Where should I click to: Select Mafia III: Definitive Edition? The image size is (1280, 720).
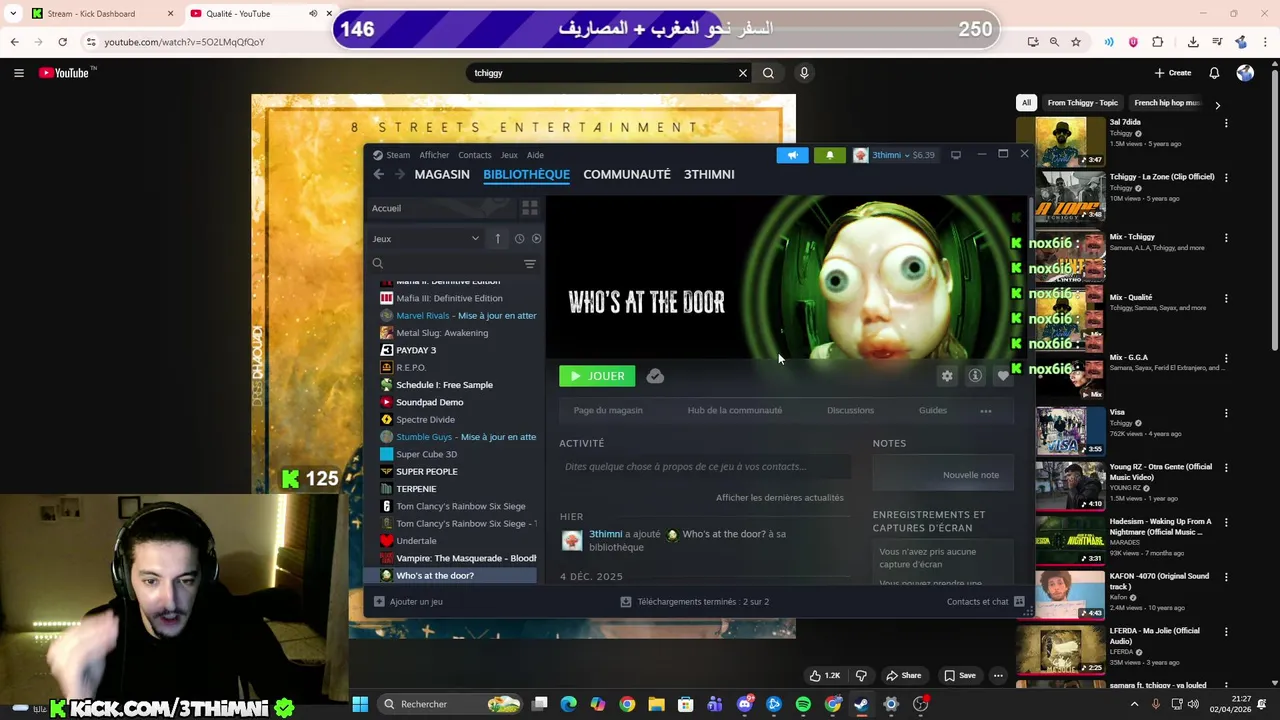coord(449,298)
